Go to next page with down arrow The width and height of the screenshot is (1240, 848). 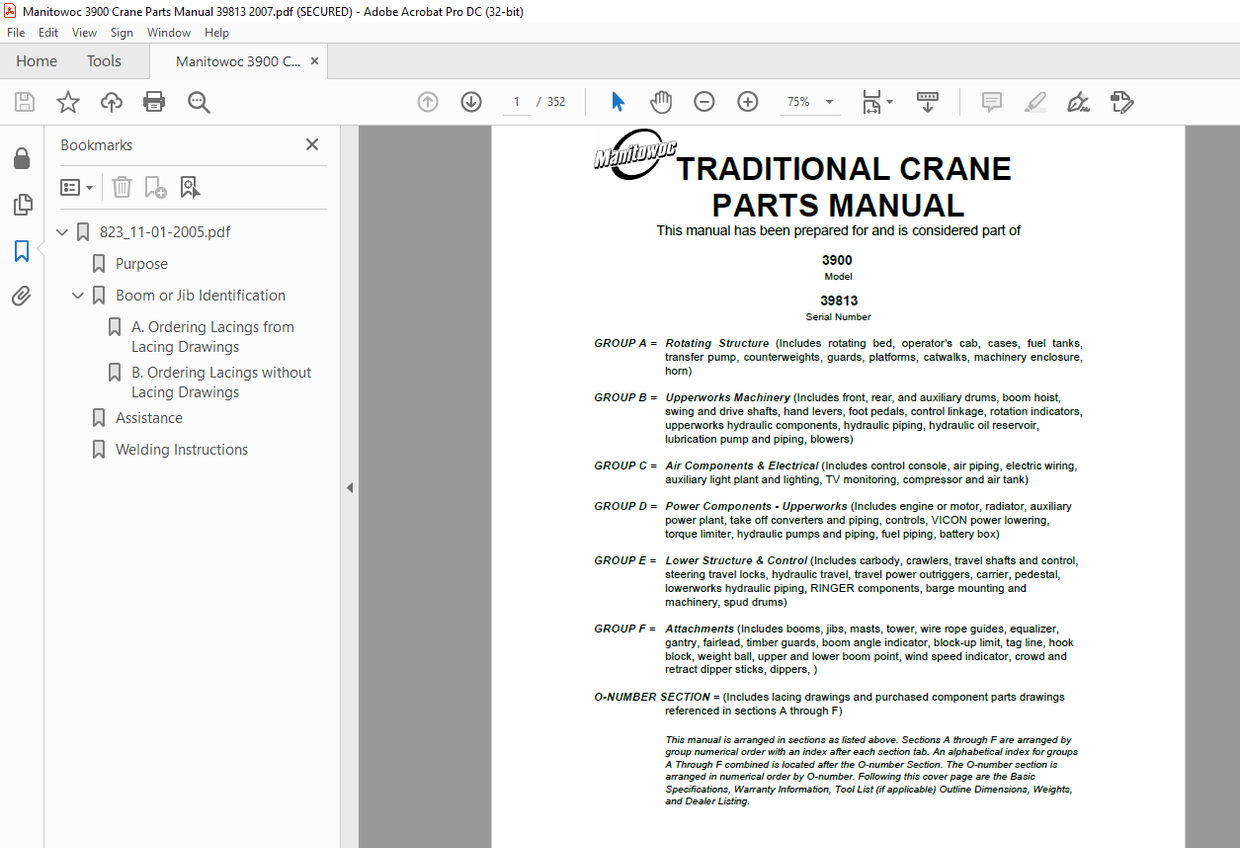click(470, 101)
